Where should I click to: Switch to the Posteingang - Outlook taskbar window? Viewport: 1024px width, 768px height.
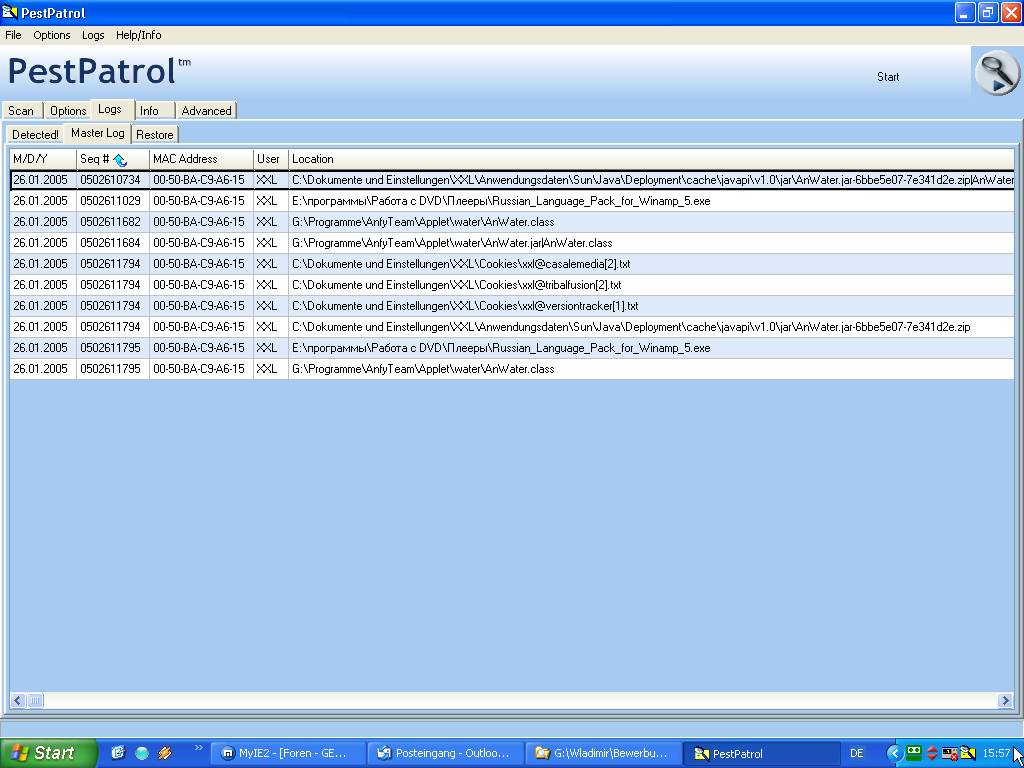point(446,753)
